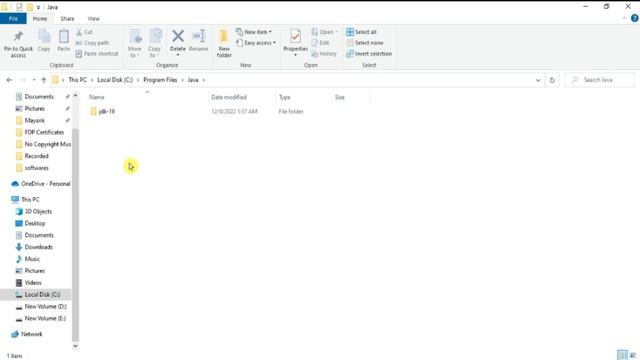
Task: Click Local Disk (C:) in address bar
Action: click(x=115, y=80)
